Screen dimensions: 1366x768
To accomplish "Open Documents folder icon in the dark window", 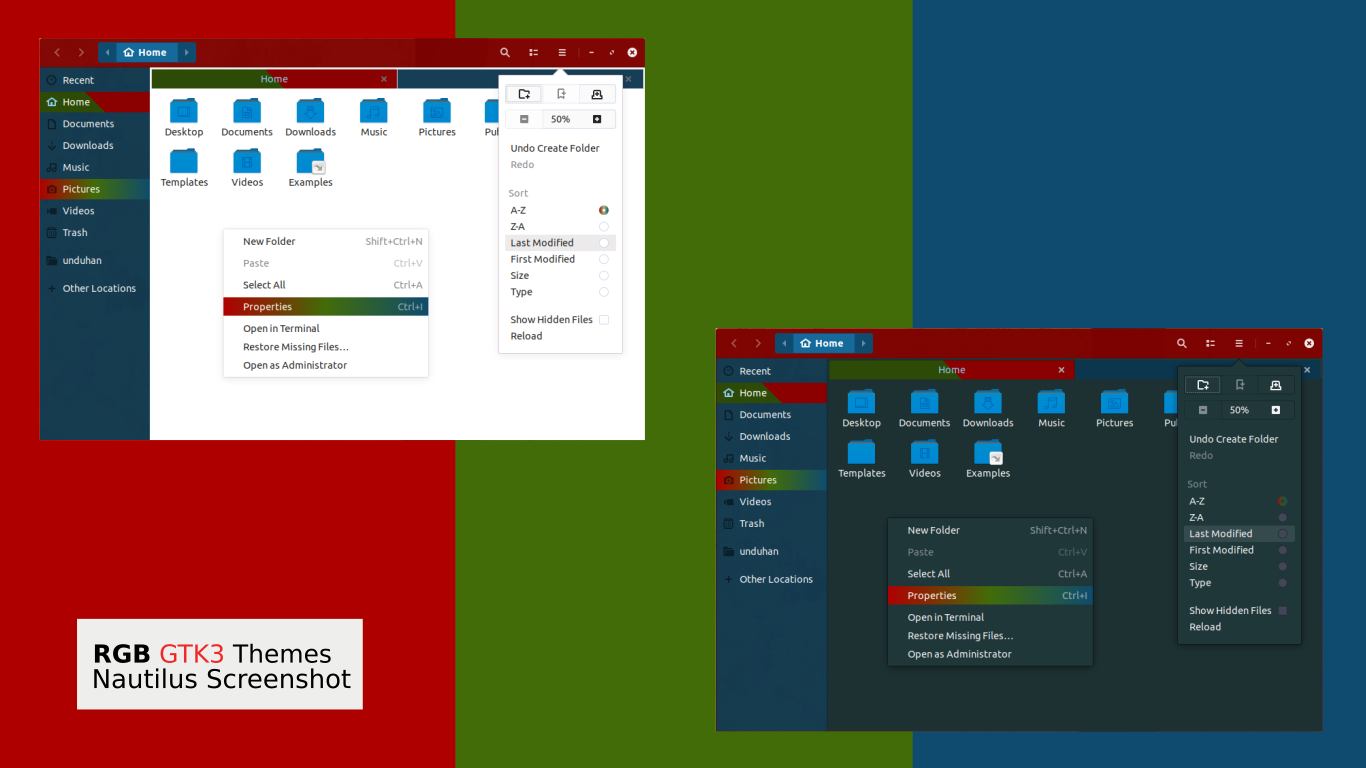I will click(924, 402).
